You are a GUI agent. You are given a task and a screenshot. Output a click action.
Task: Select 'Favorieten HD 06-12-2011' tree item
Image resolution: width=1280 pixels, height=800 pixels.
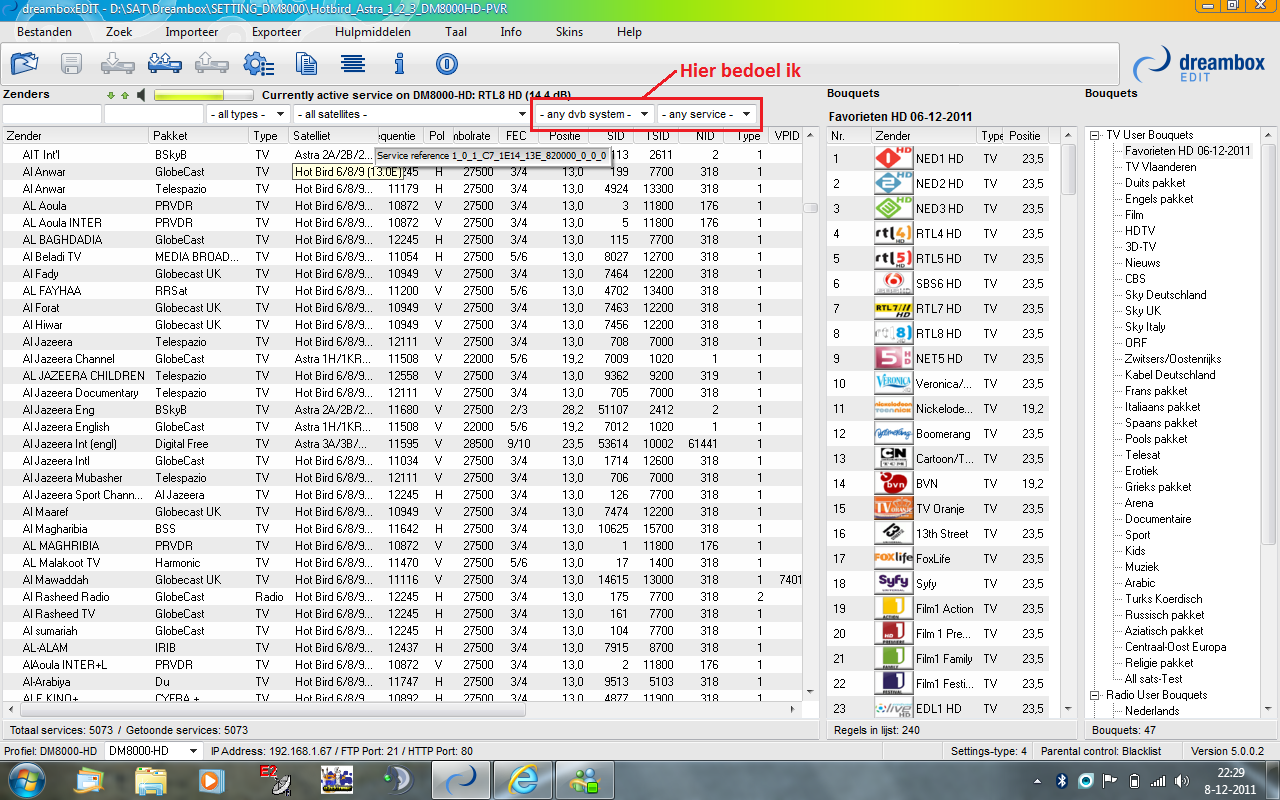(x=1188, y=151)
